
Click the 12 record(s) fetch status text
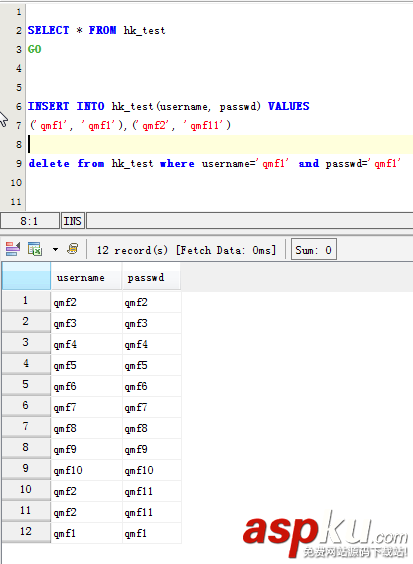coord(186,250)
